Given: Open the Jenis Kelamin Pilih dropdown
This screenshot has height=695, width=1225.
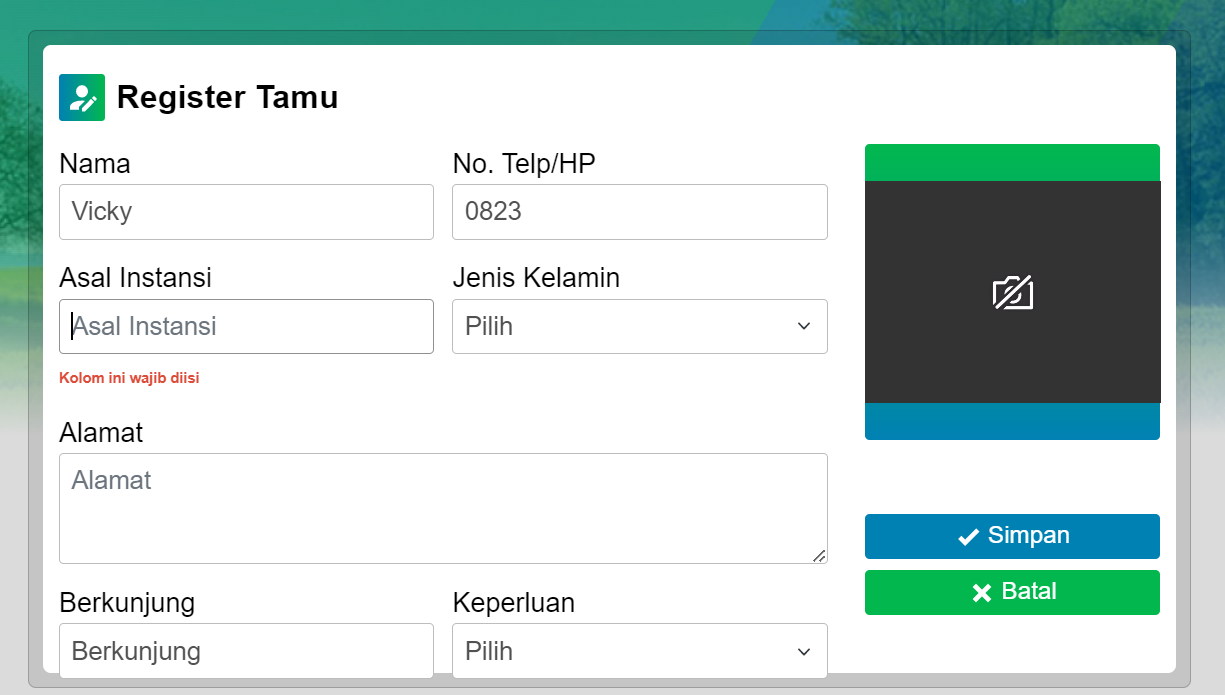Looking at the screenshot, I should 640,326.
